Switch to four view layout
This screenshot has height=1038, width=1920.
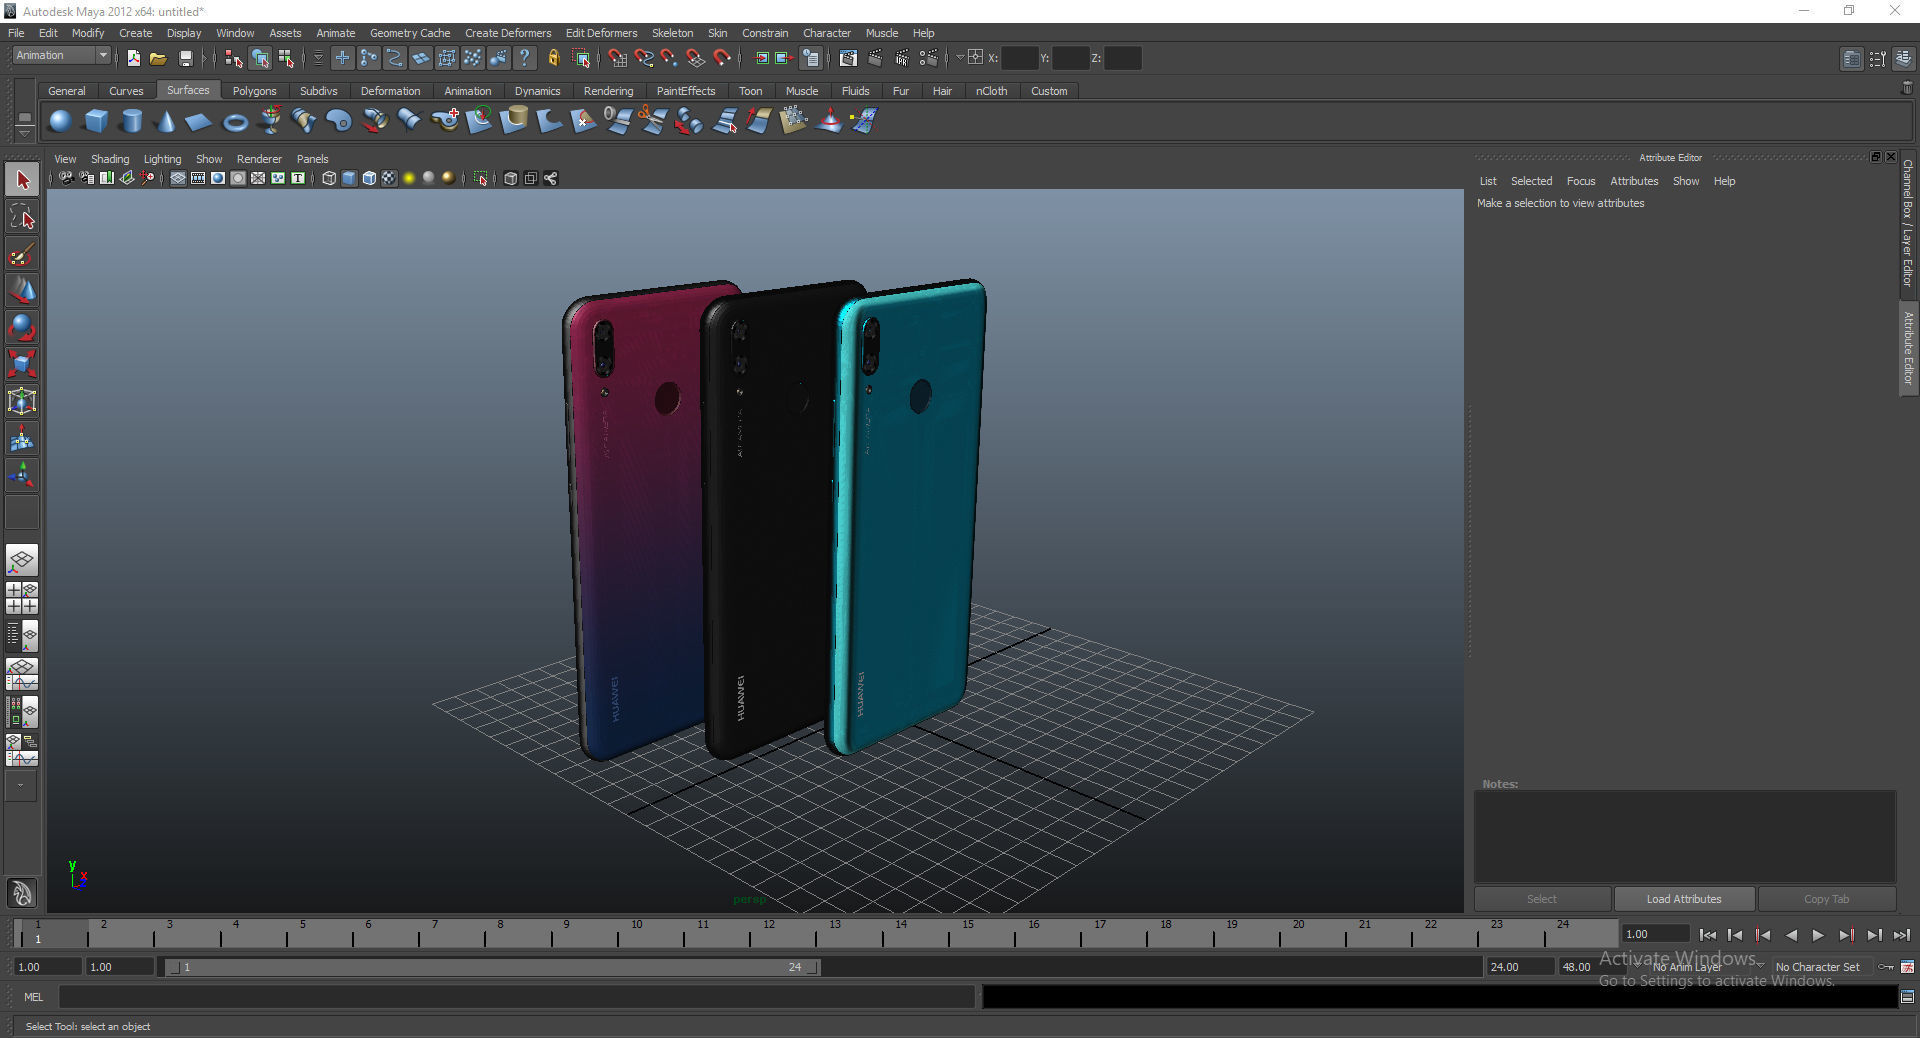(x=22, y=598)
